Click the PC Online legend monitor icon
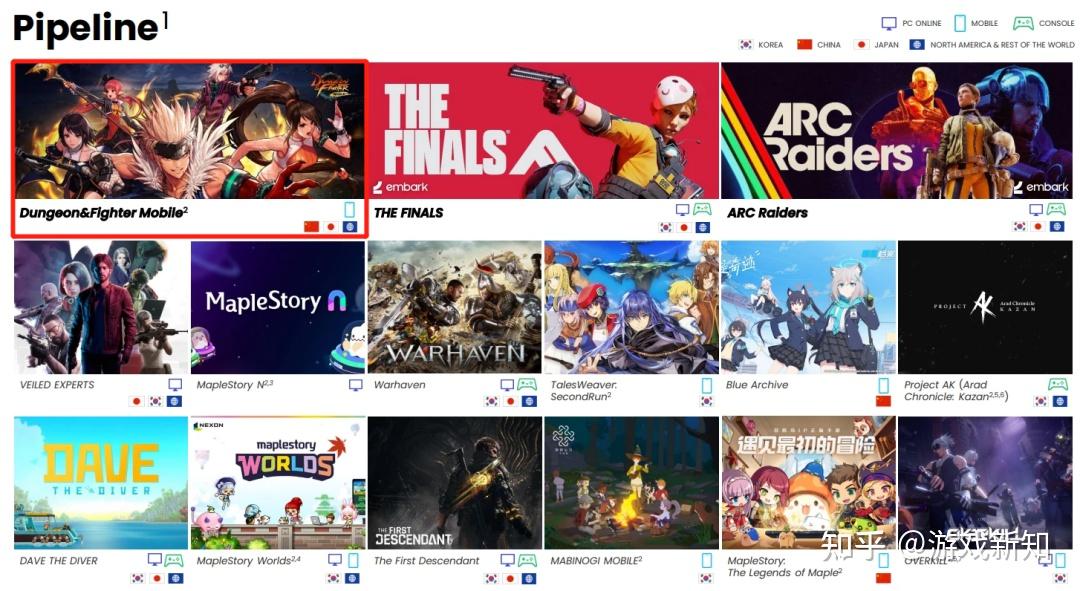Image resolution: width=1080 pixels, height=591 pixels. [x=889, y=23]
